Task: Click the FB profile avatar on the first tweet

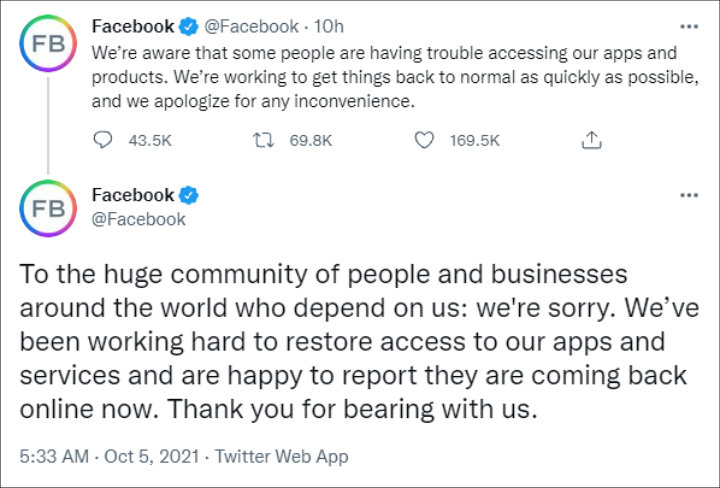Action: 48,43
